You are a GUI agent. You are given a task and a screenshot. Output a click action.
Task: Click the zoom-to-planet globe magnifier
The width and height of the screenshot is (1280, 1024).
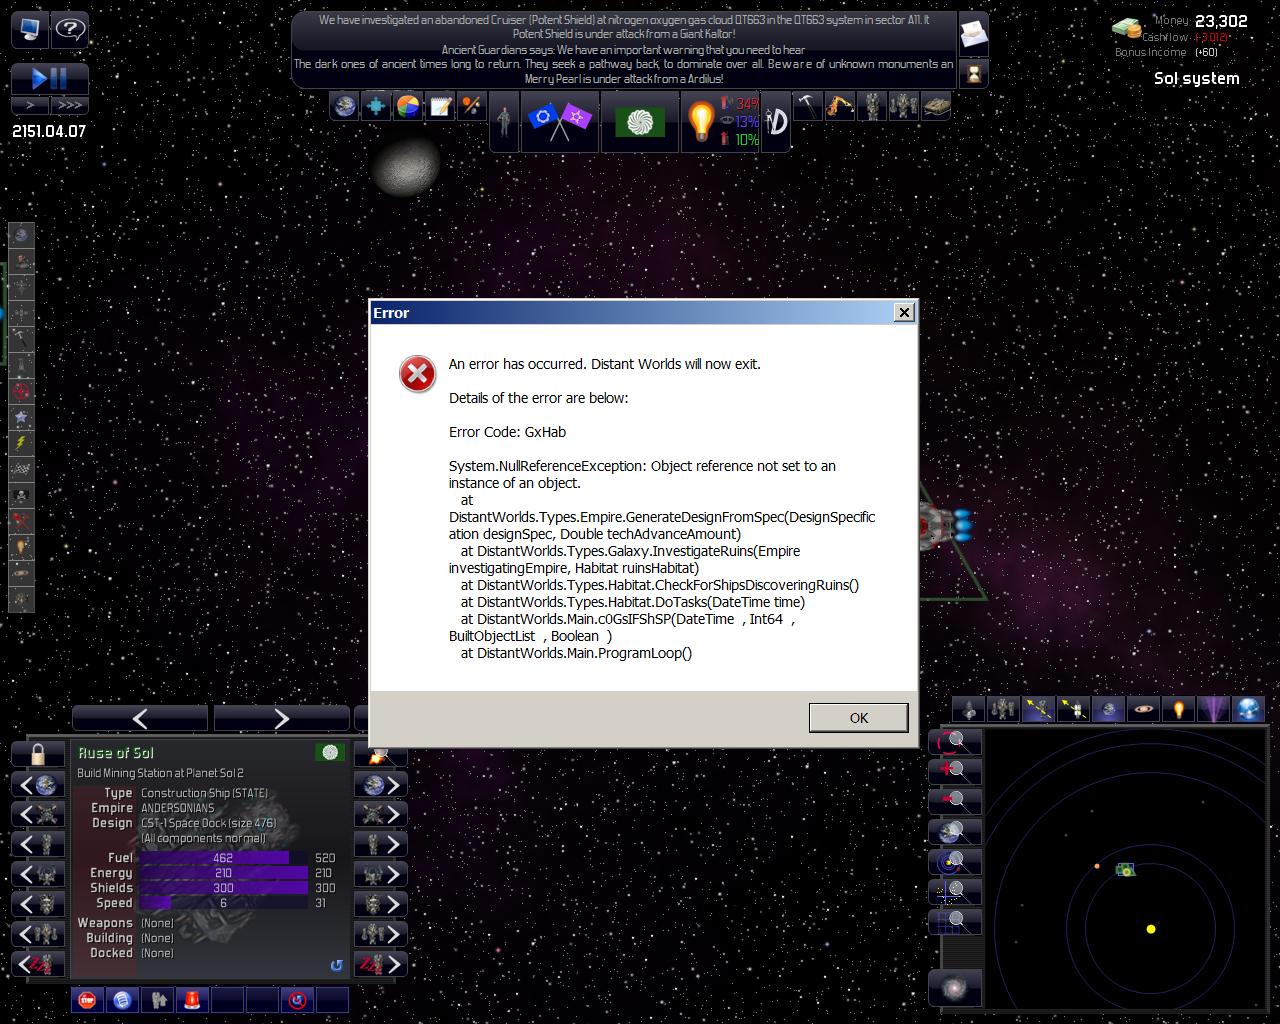pyautogui.click(x=954, y=831)
